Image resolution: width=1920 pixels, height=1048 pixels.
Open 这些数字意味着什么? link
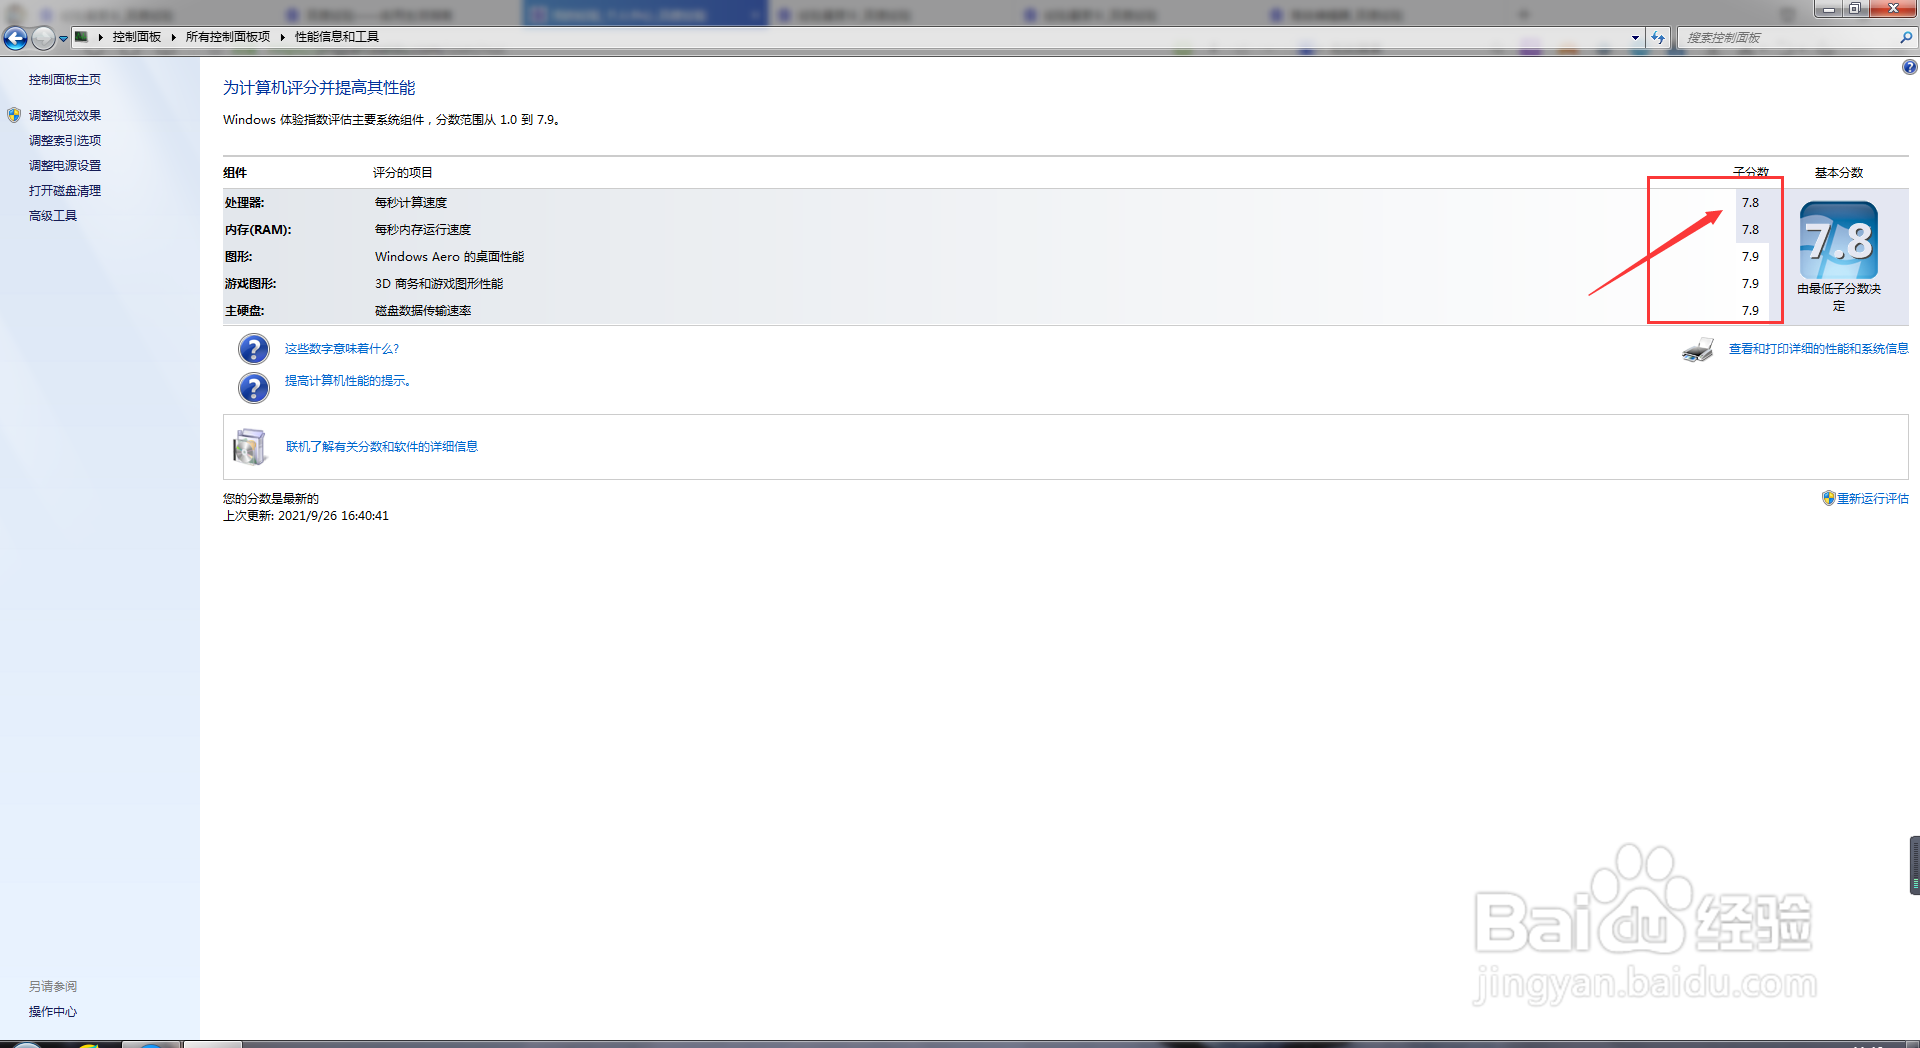(x=342, y=349)
